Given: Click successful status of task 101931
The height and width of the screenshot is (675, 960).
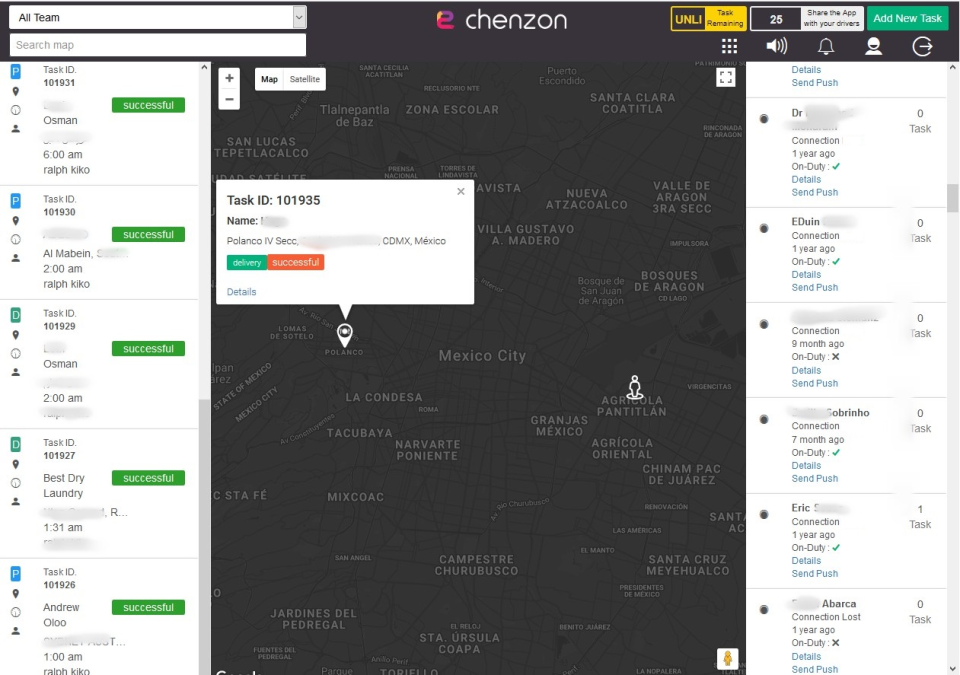Looking at the screenshot, I should [148, 105].
